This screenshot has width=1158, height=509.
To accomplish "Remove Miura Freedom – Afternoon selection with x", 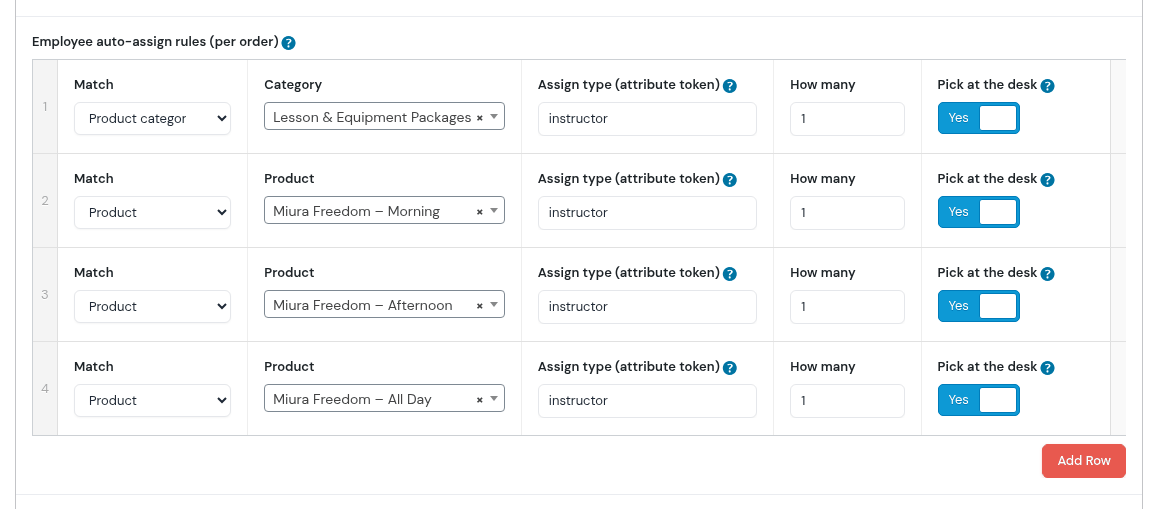I will [479, 306].
